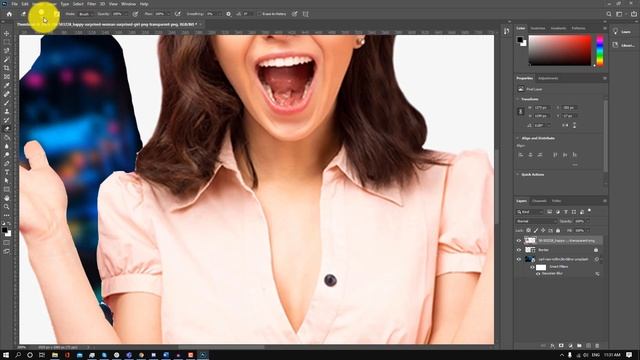Open the smoothing options gear icon
This screenshot has height=360, width=640.
[229, 14]
